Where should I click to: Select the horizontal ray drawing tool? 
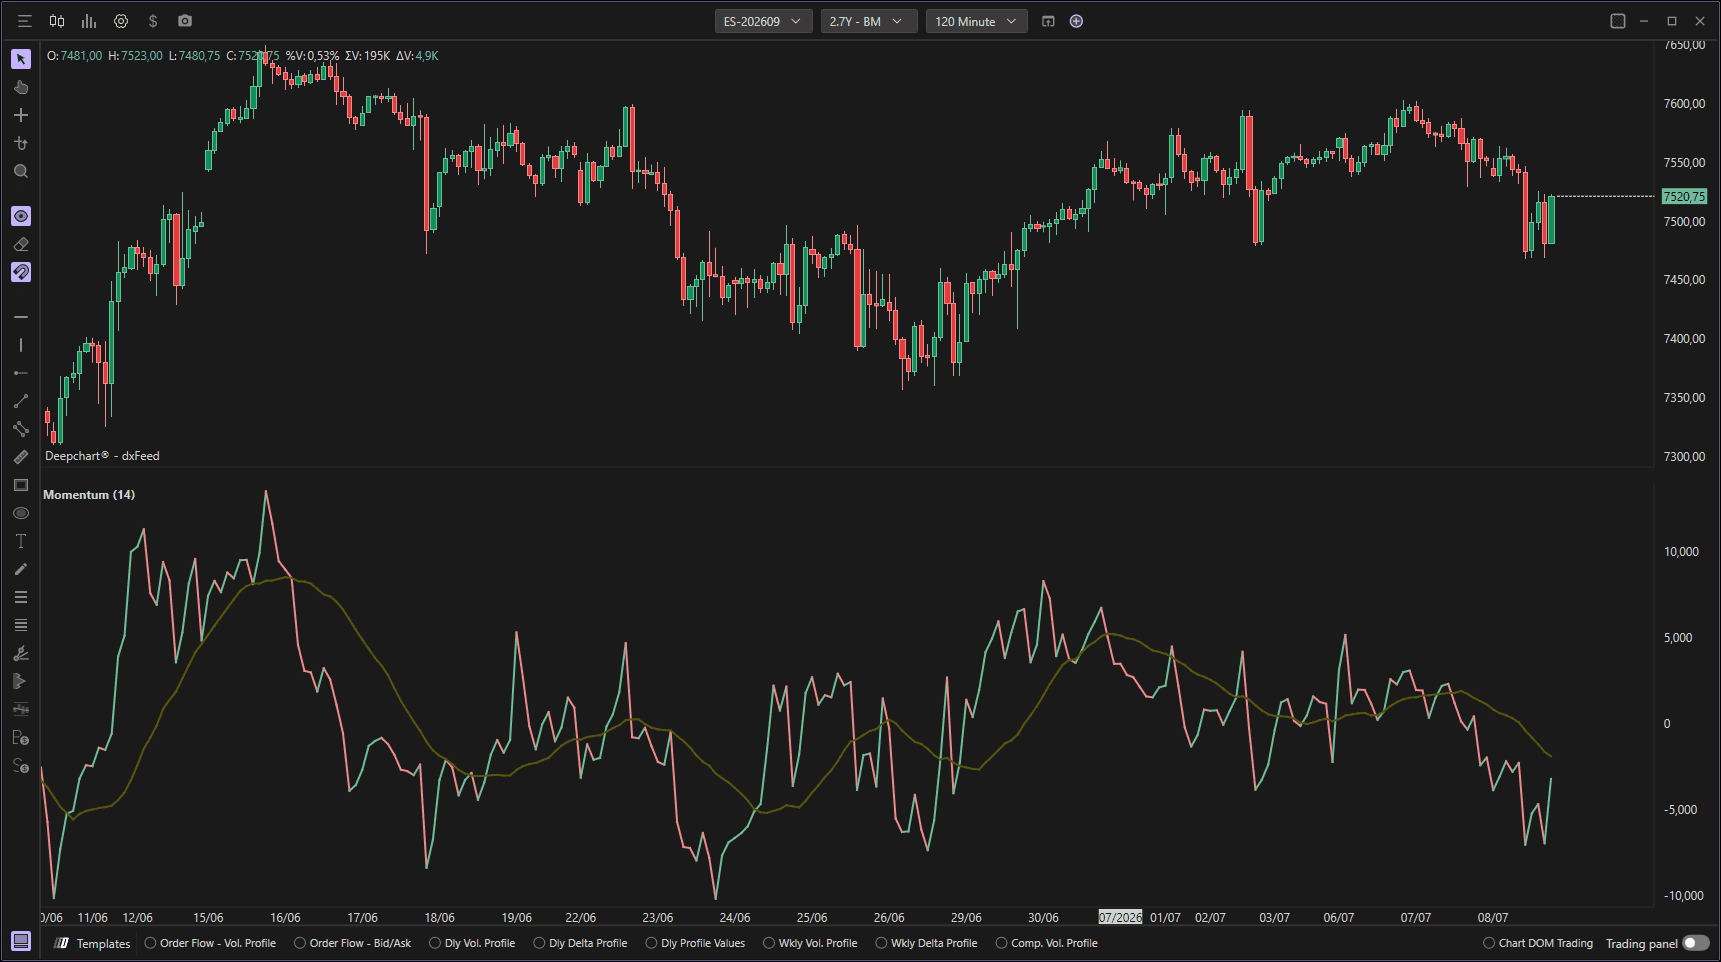(x=21, y=373)
